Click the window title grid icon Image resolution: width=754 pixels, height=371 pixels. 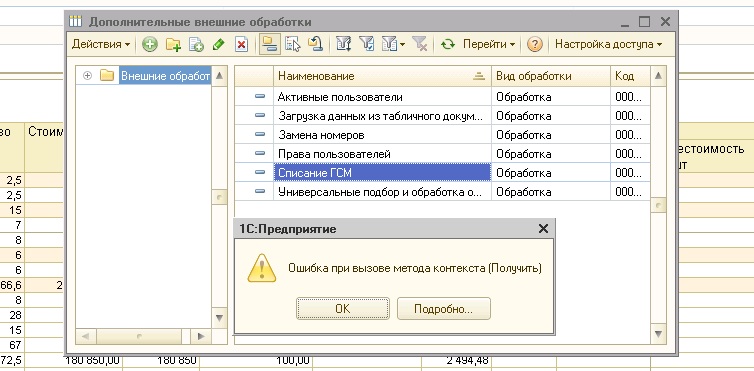click(75, 22)
